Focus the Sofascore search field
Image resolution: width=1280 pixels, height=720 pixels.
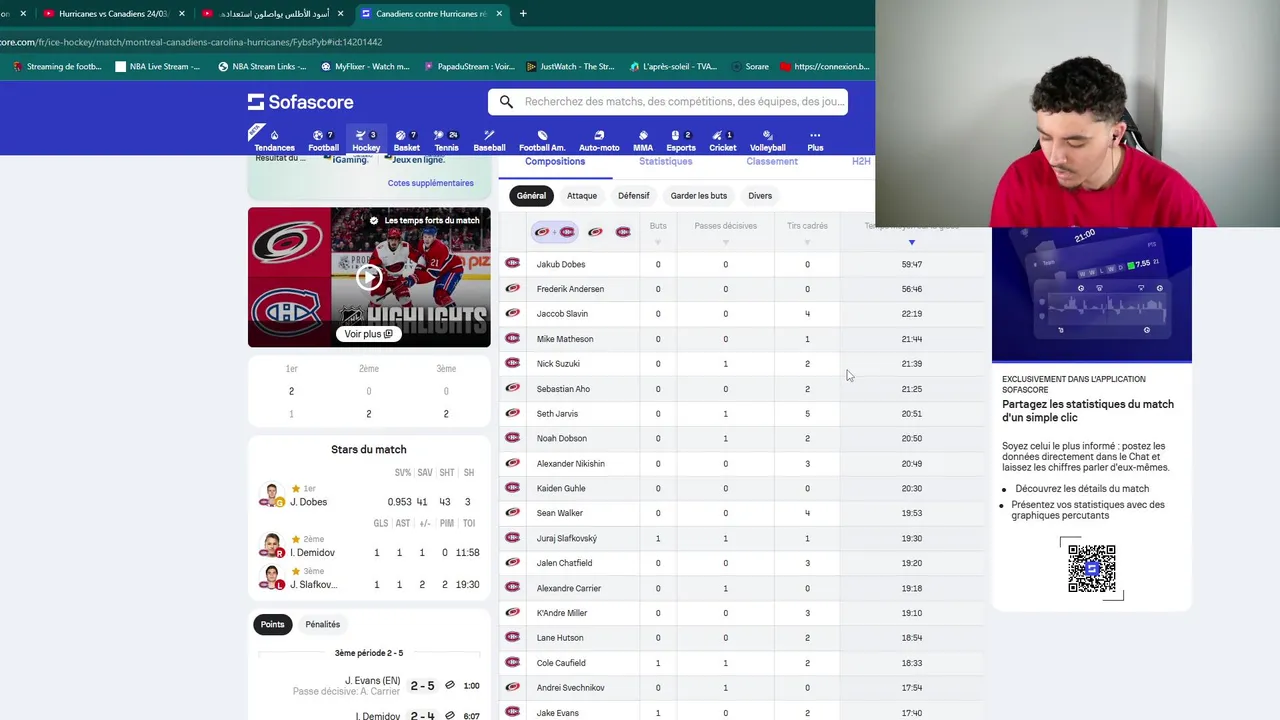click(668, 102)
